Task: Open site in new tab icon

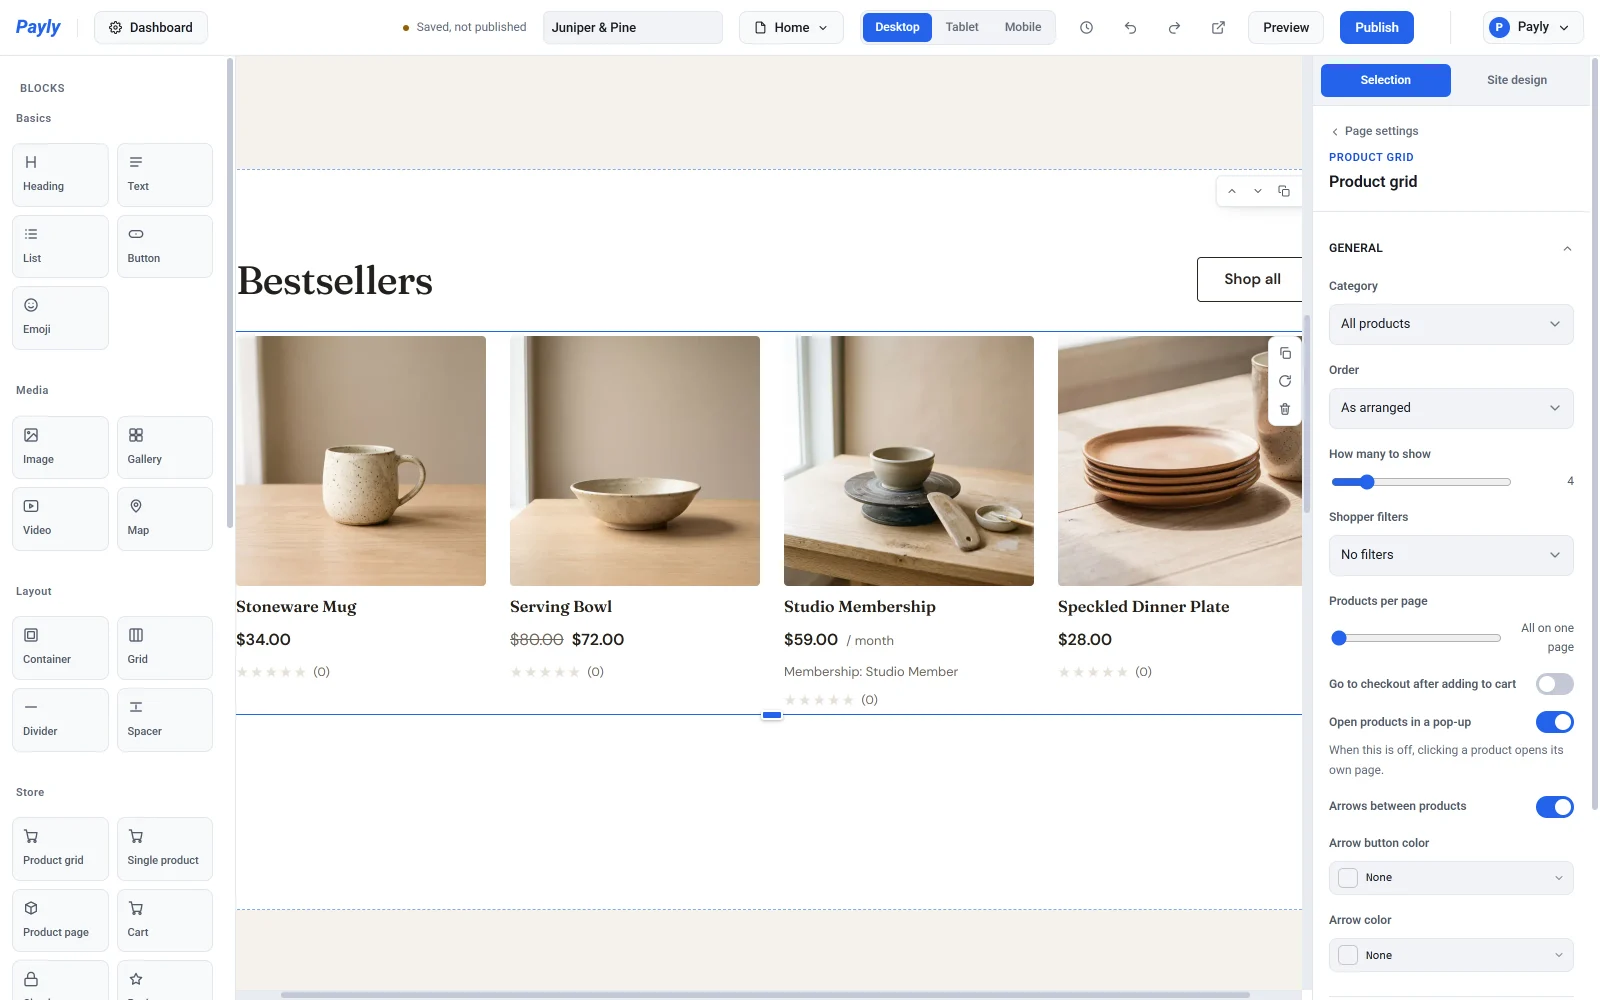Action: pyautogui.click(x=1218, y=28)
